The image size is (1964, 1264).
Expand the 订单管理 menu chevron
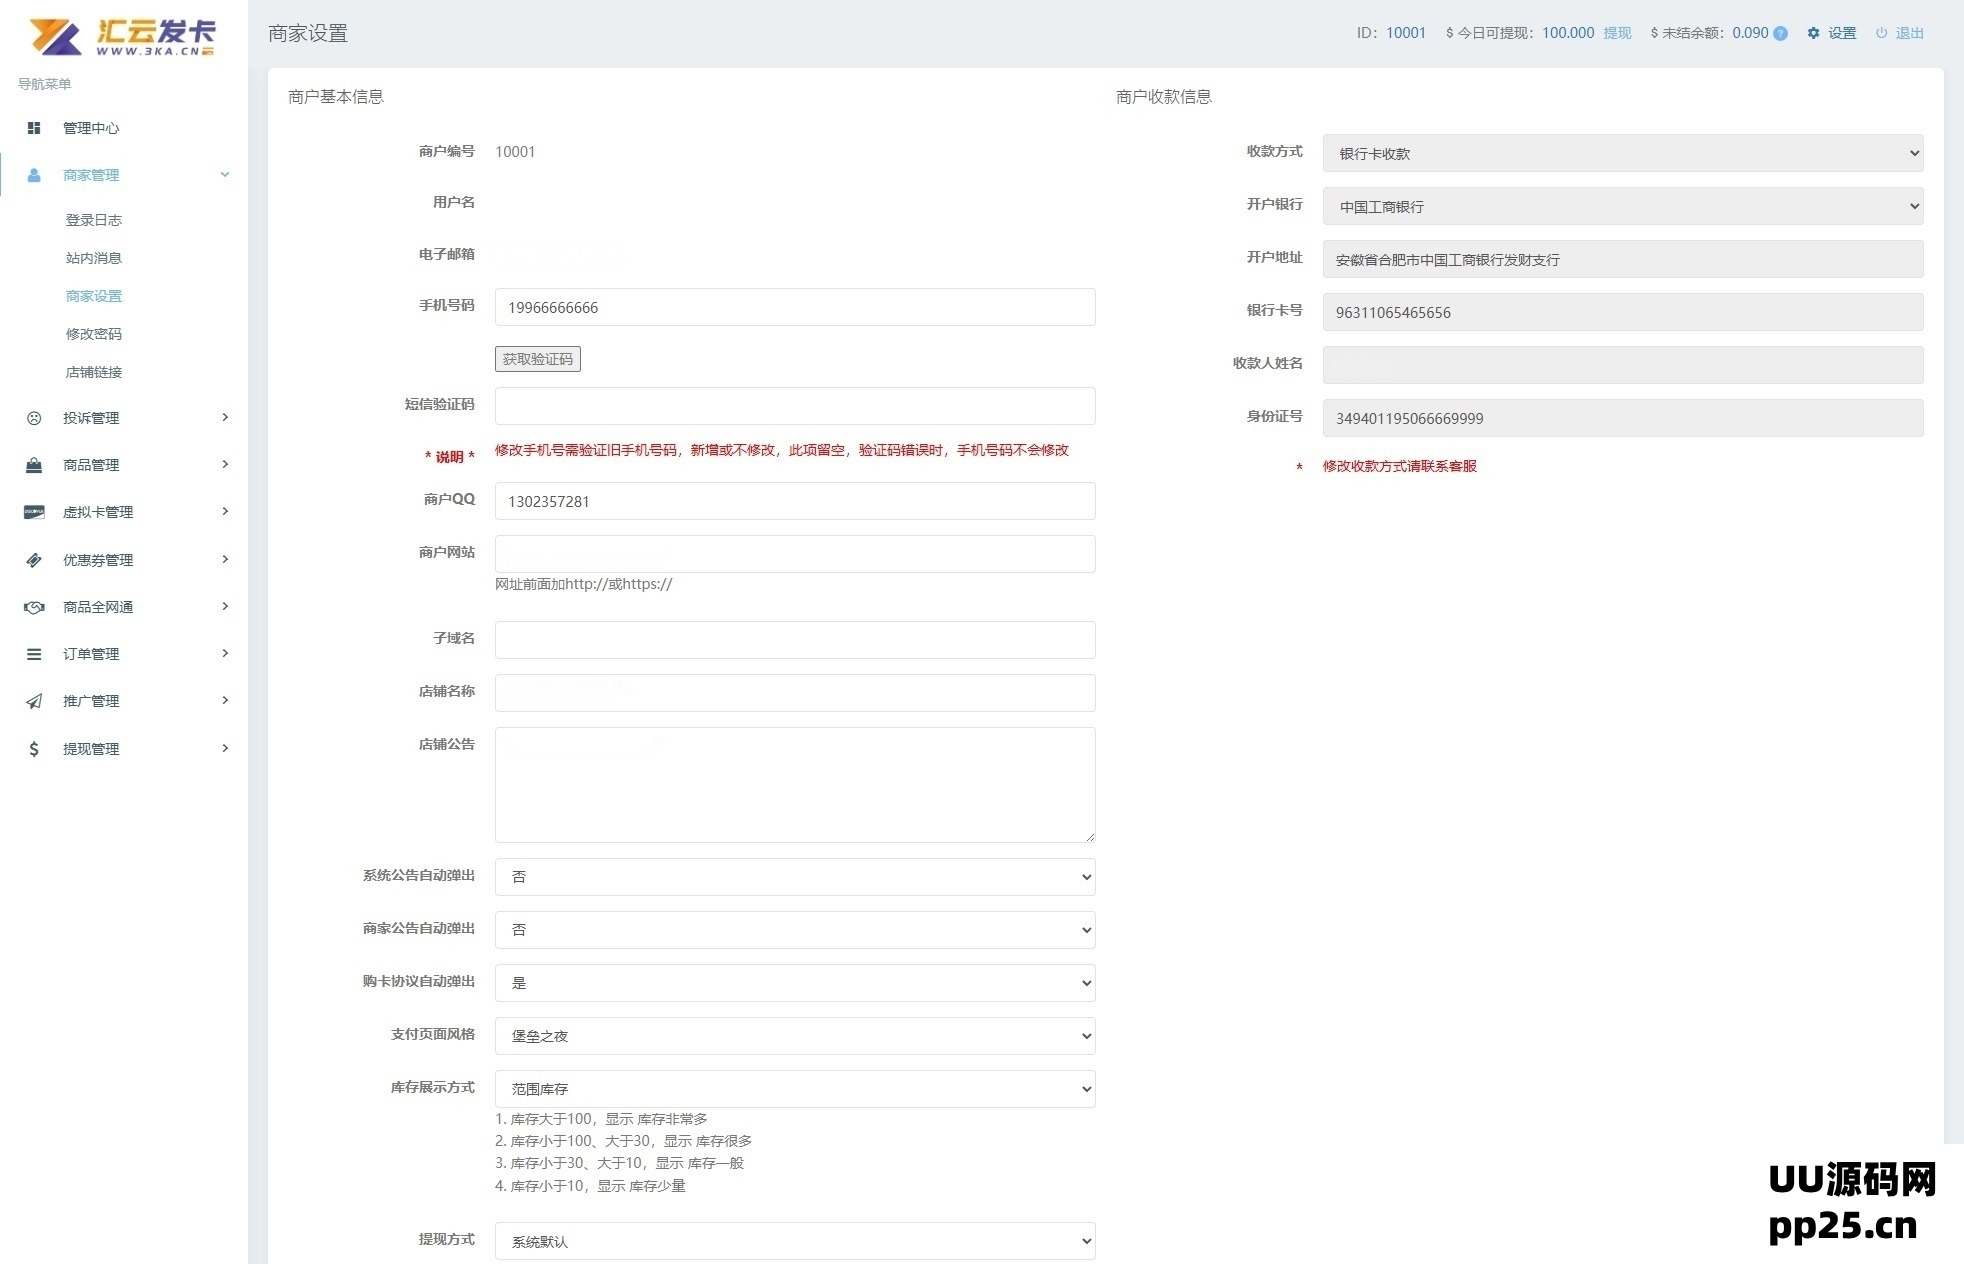[225, 653]
